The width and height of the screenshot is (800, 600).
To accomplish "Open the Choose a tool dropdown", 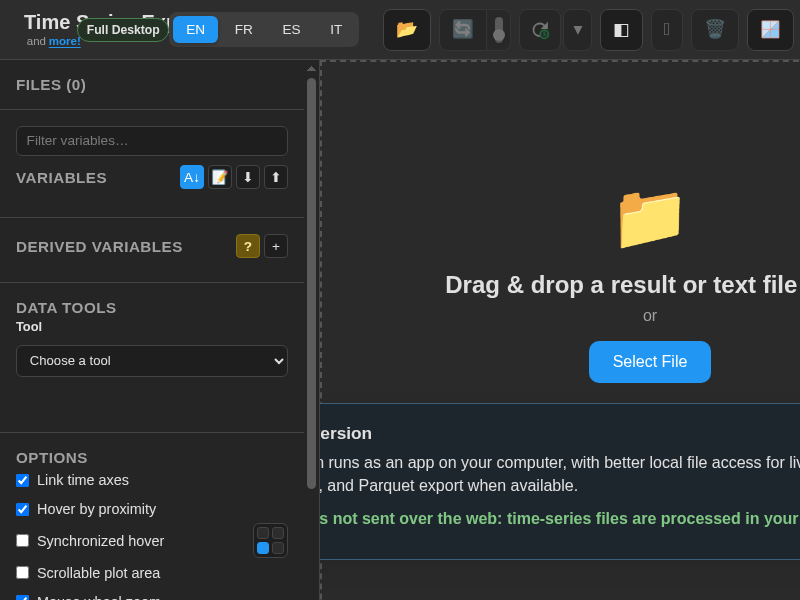I will [152, 361].
